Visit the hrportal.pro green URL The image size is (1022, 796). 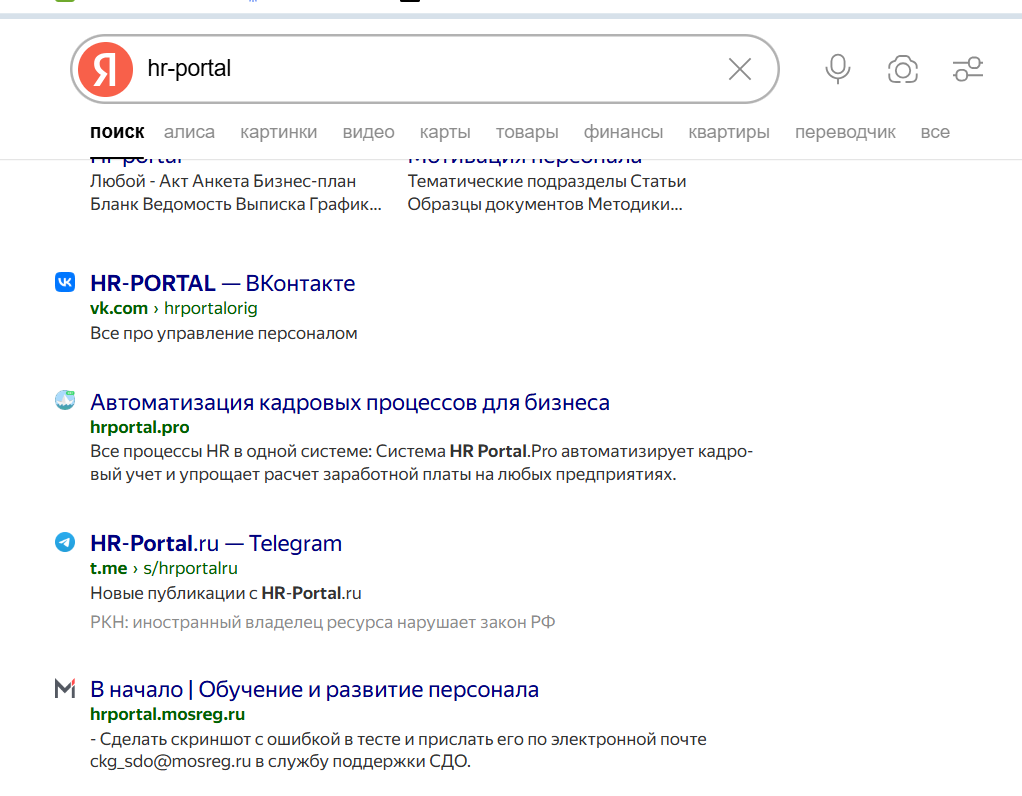(139, 427)
